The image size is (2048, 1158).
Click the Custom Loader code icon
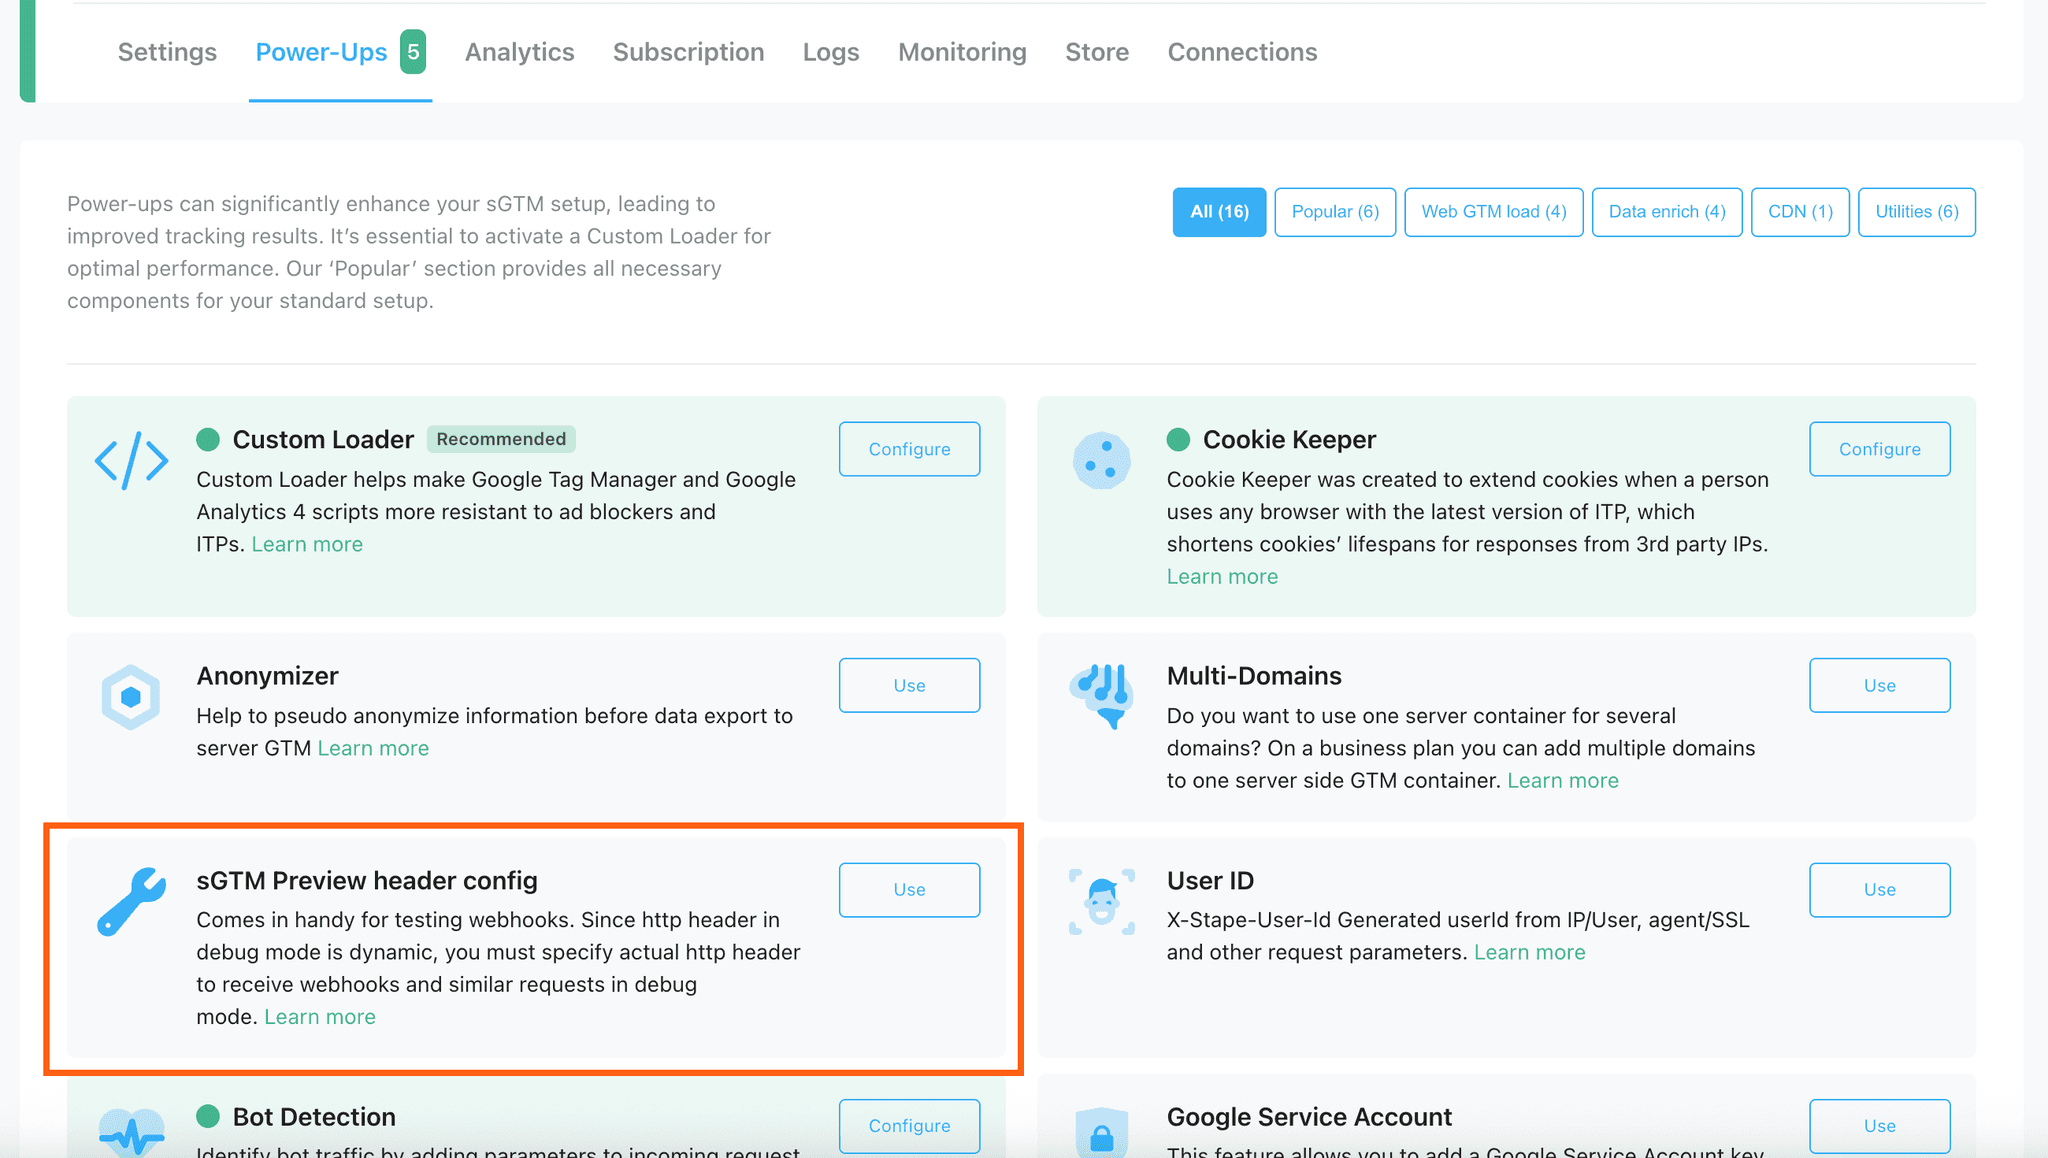(x=131, y=461)
